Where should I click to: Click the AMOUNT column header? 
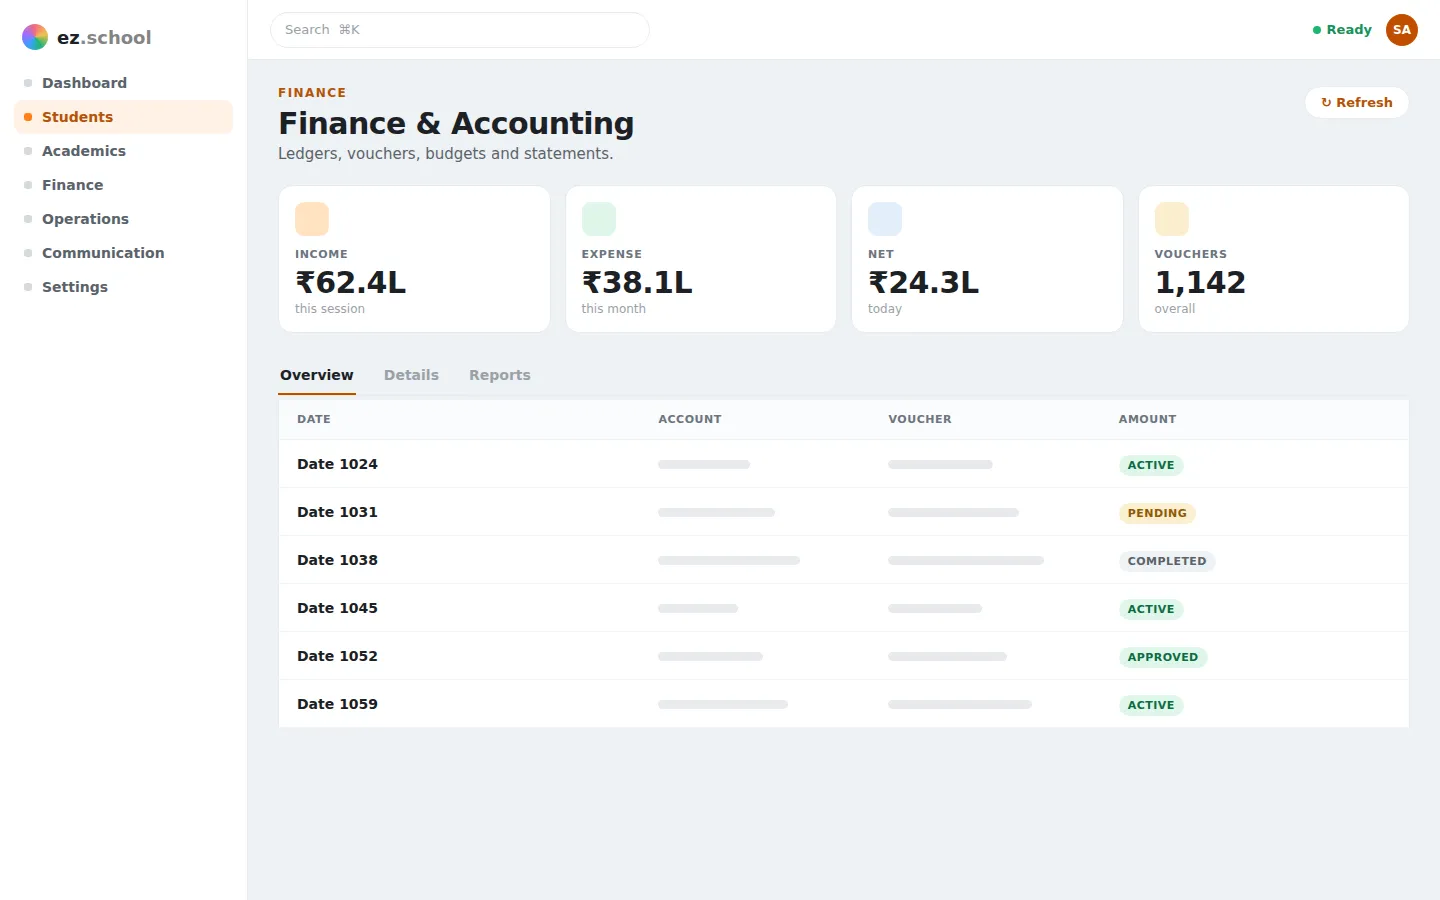[x=1147, y=419]
